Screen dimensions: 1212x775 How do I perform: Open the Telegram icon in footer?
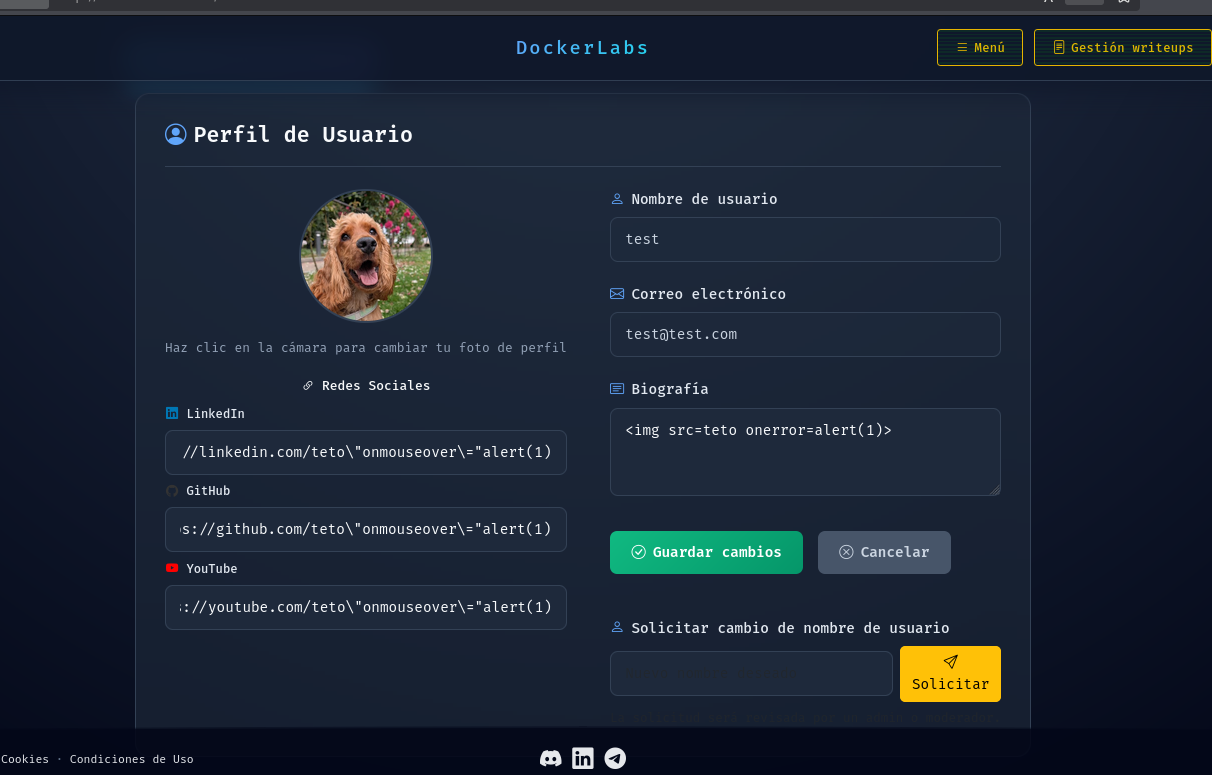click(616, 759)
